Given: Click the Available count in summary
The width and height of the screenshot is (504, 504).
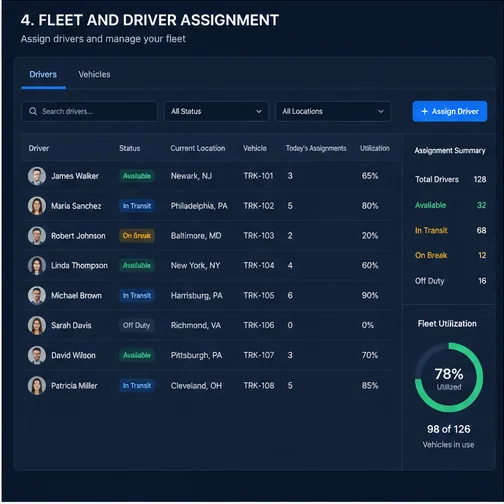Looking at the screenshot, I should pos(481,205).
